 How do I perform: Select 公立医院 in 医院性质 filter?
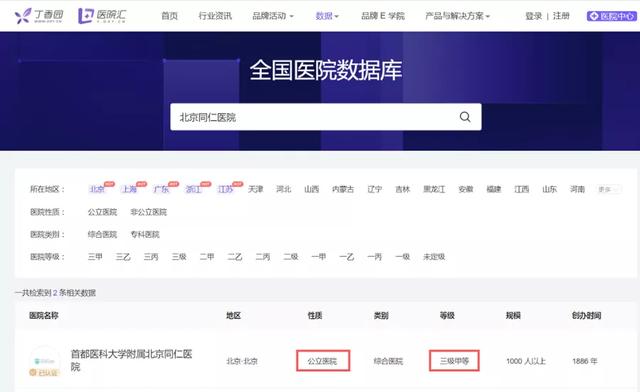click(x=102, y=212)
